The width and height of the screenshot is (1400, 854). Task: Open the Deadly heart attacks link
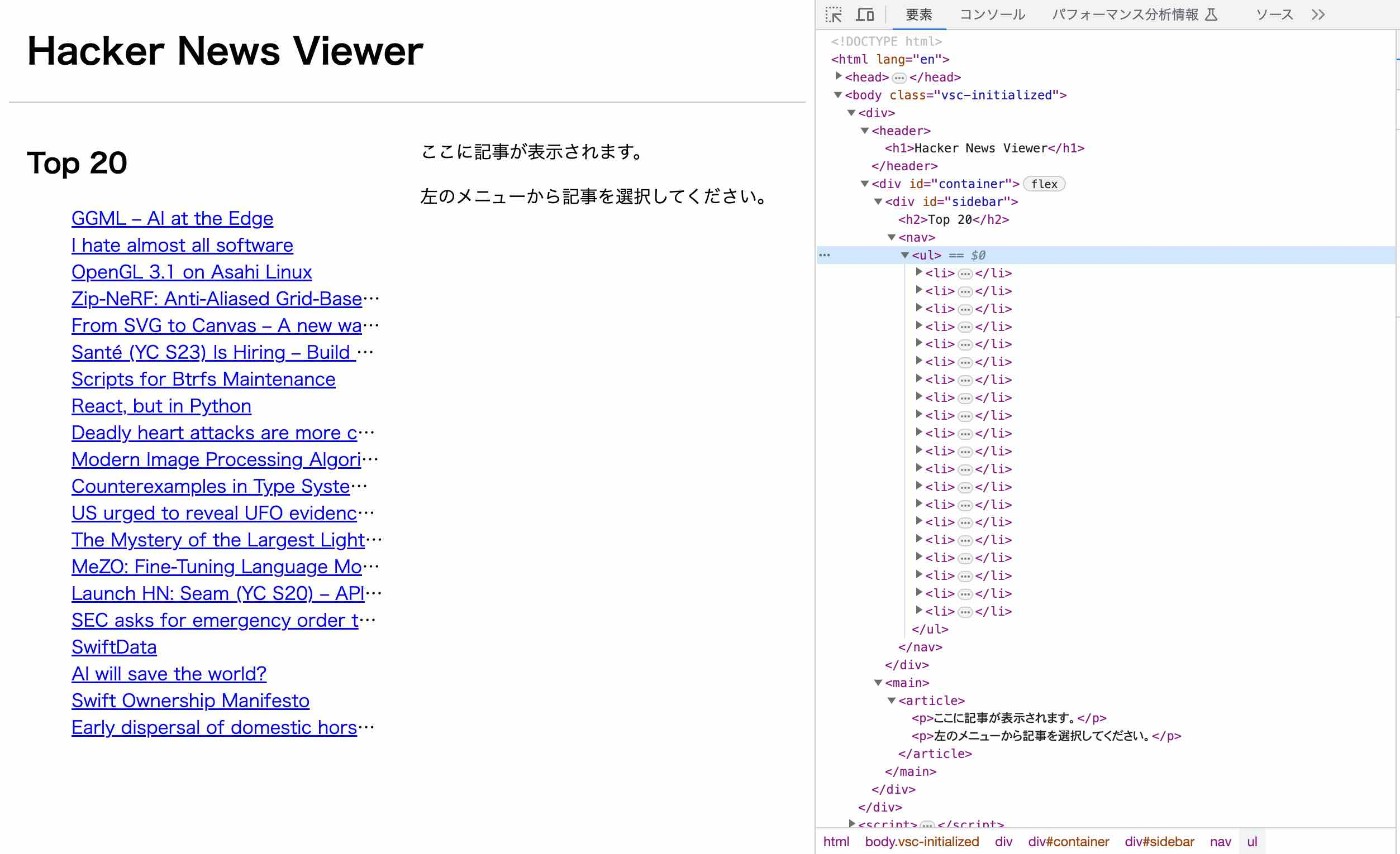point(223,433)
